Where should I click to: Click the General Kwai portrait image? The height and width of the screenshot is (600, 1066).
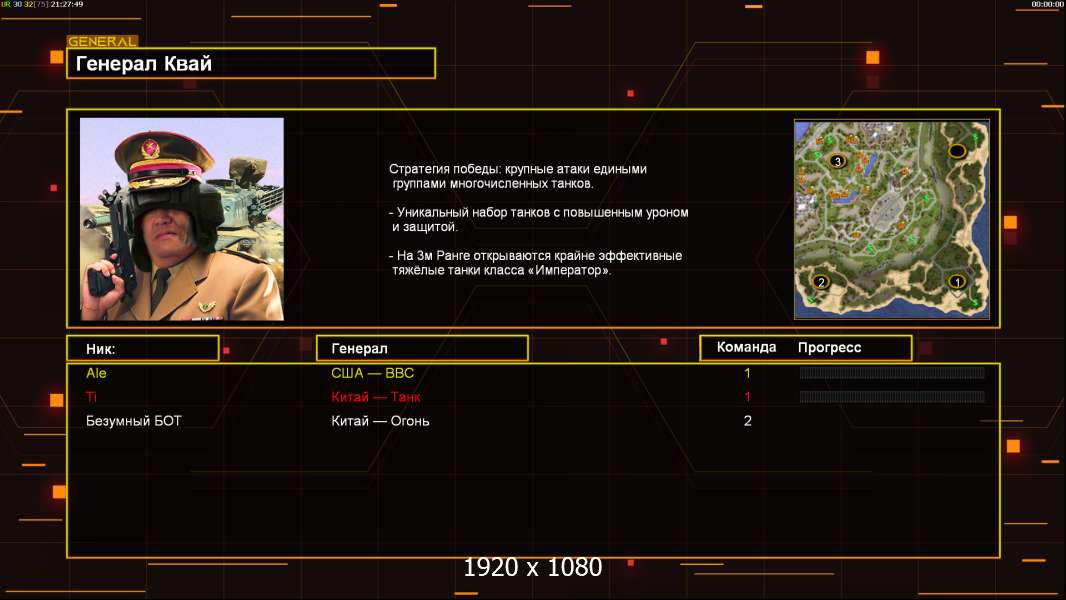(182, 219)
